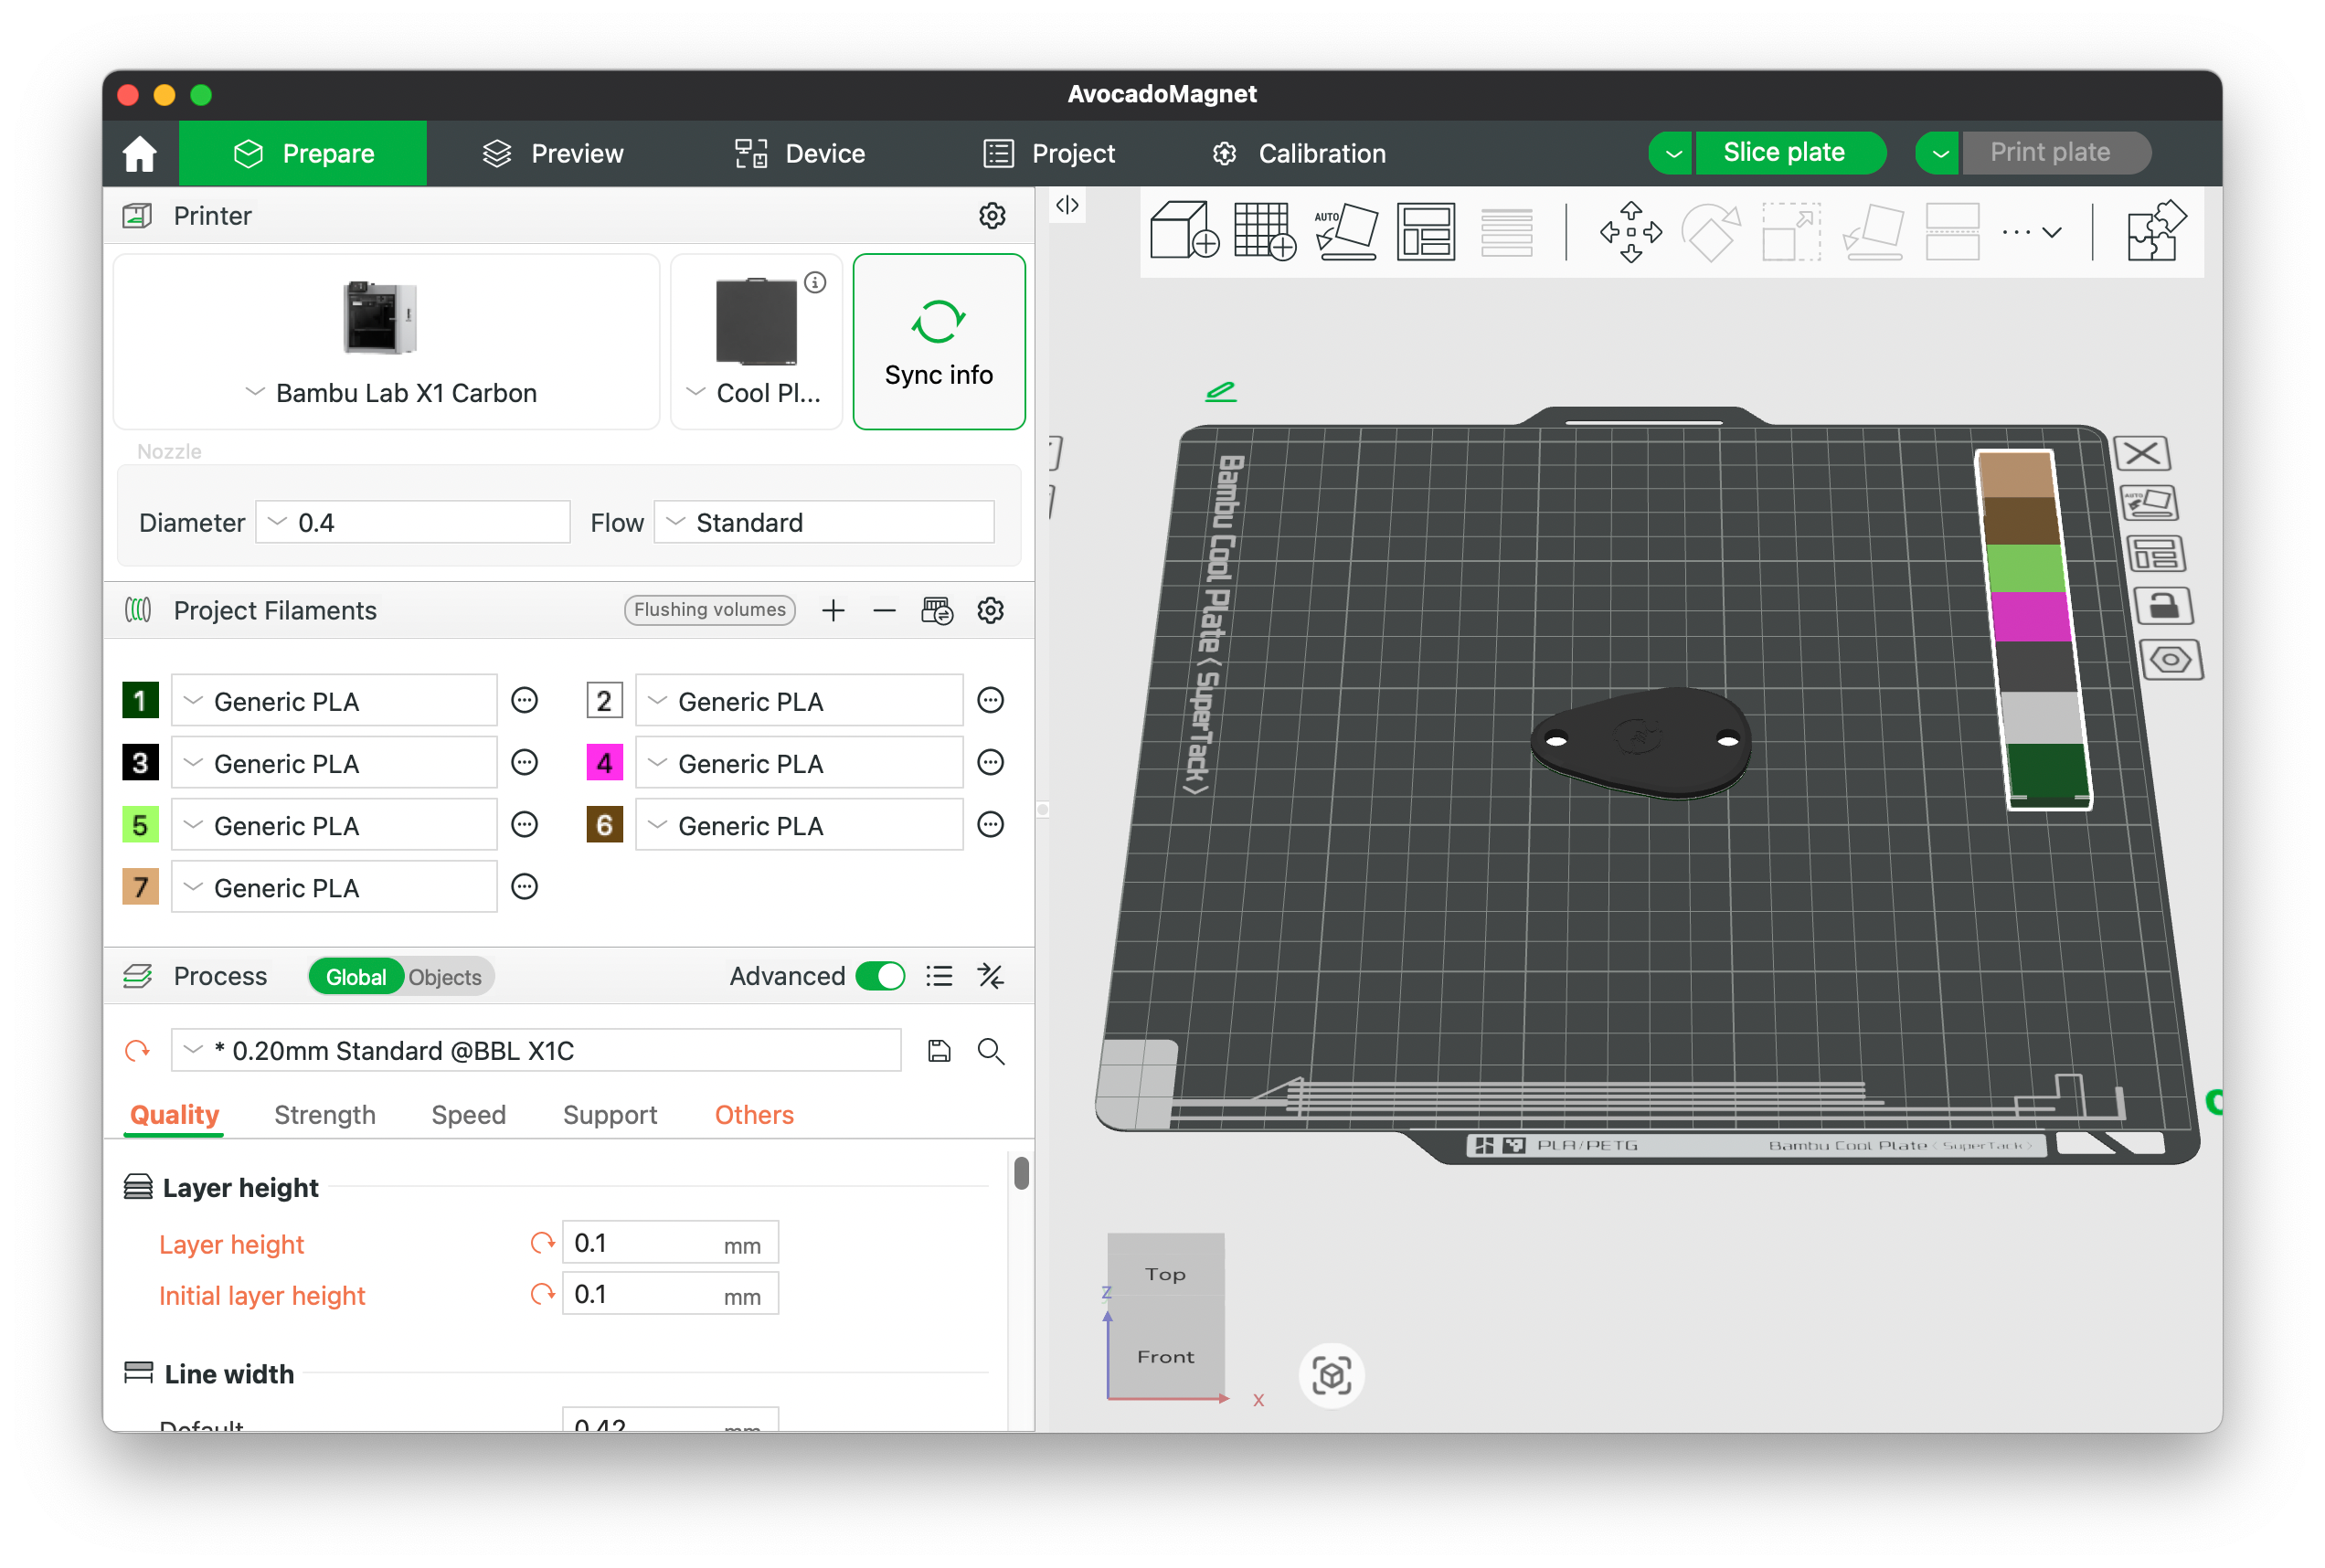Click the Add plate toolbar icon
2325x1568 pixels.
[1264, 231]
